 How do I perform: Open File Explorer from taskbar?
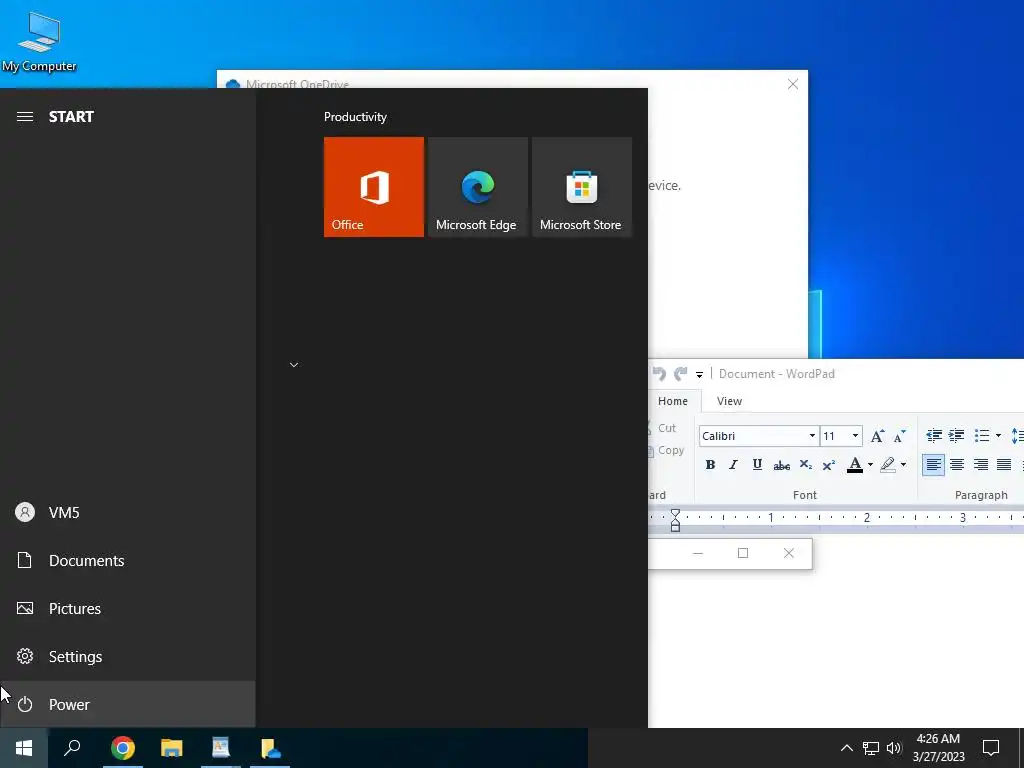tap(172, 748)
